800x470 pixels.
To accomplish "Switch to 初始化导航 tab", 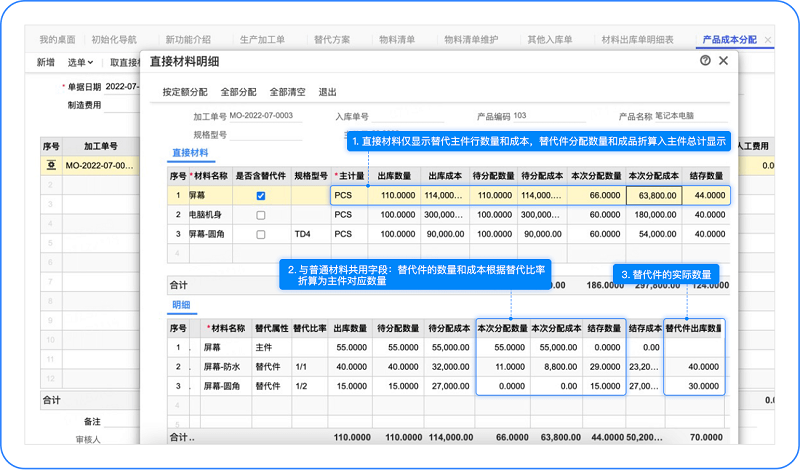I will (x=114, y=39).
